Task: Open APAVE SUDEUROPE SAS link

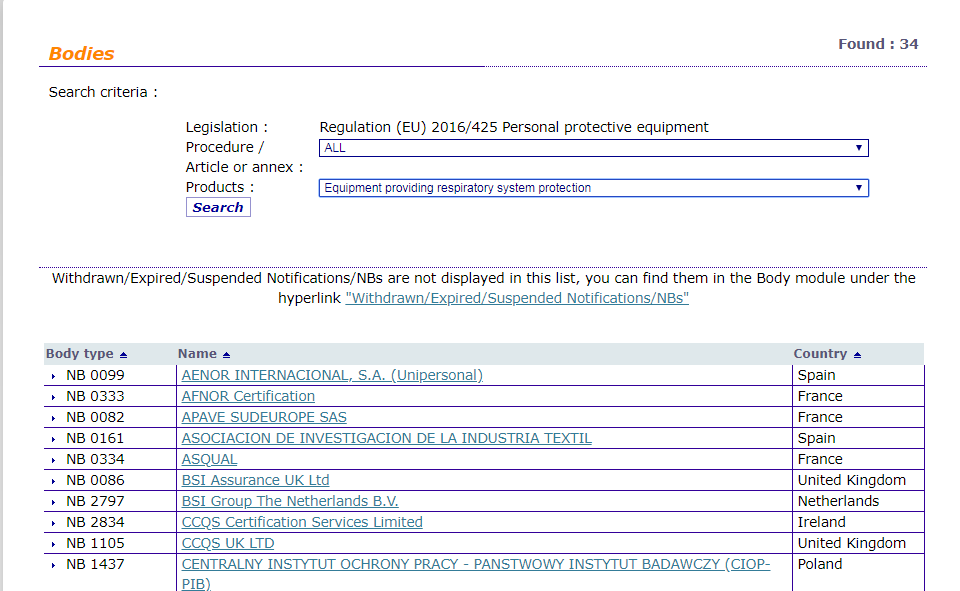Action: click(264, 417)
